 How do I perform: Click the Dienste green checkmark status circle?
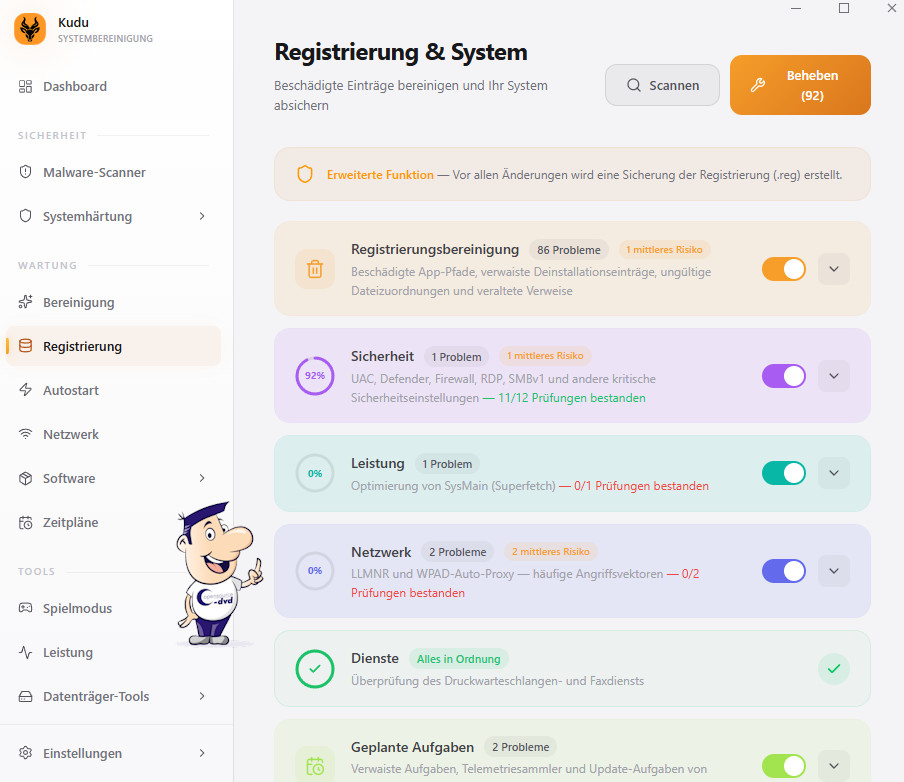(315, 669)
